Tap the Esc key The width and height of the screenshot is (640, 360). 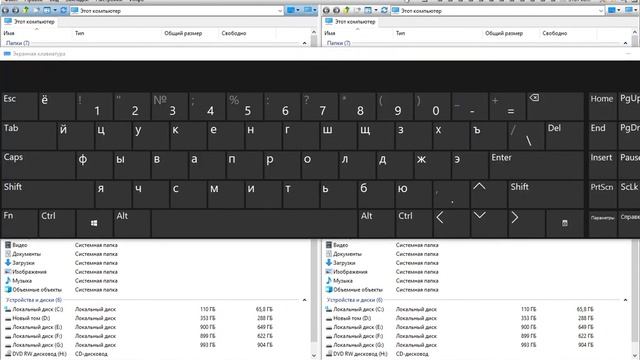(19, 106)
